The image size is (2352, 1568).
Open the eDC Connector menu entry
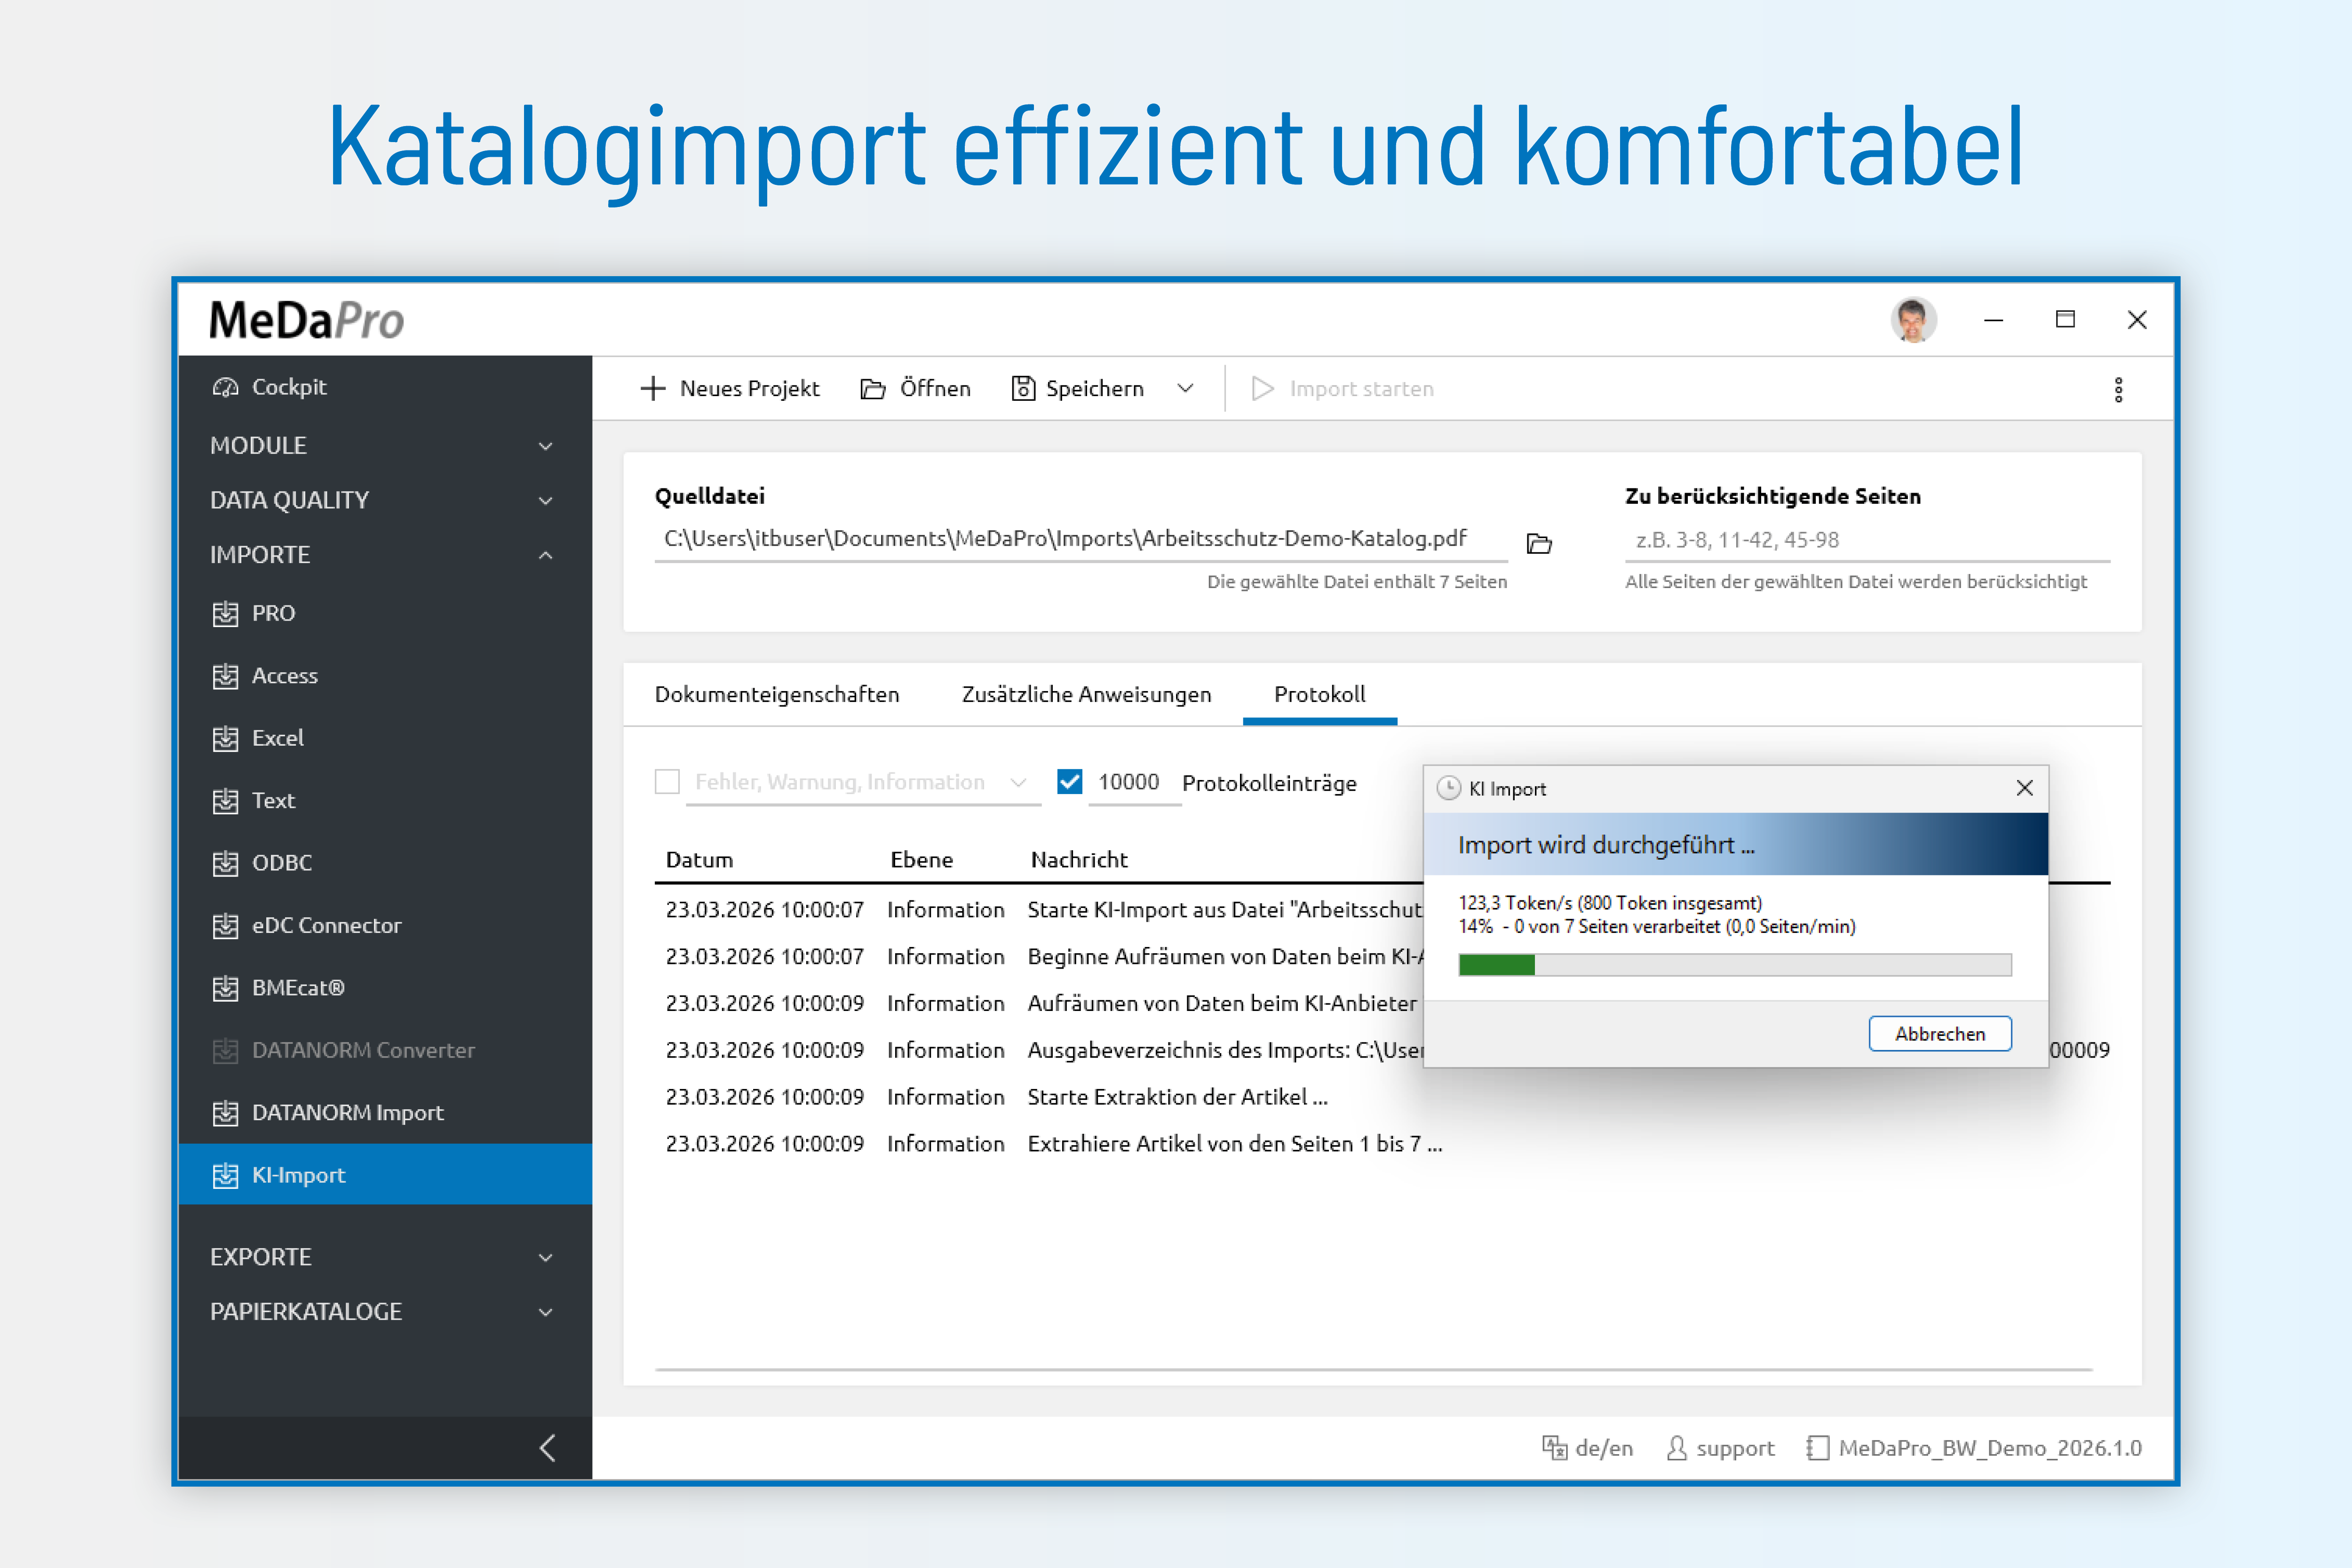(385, 926)
